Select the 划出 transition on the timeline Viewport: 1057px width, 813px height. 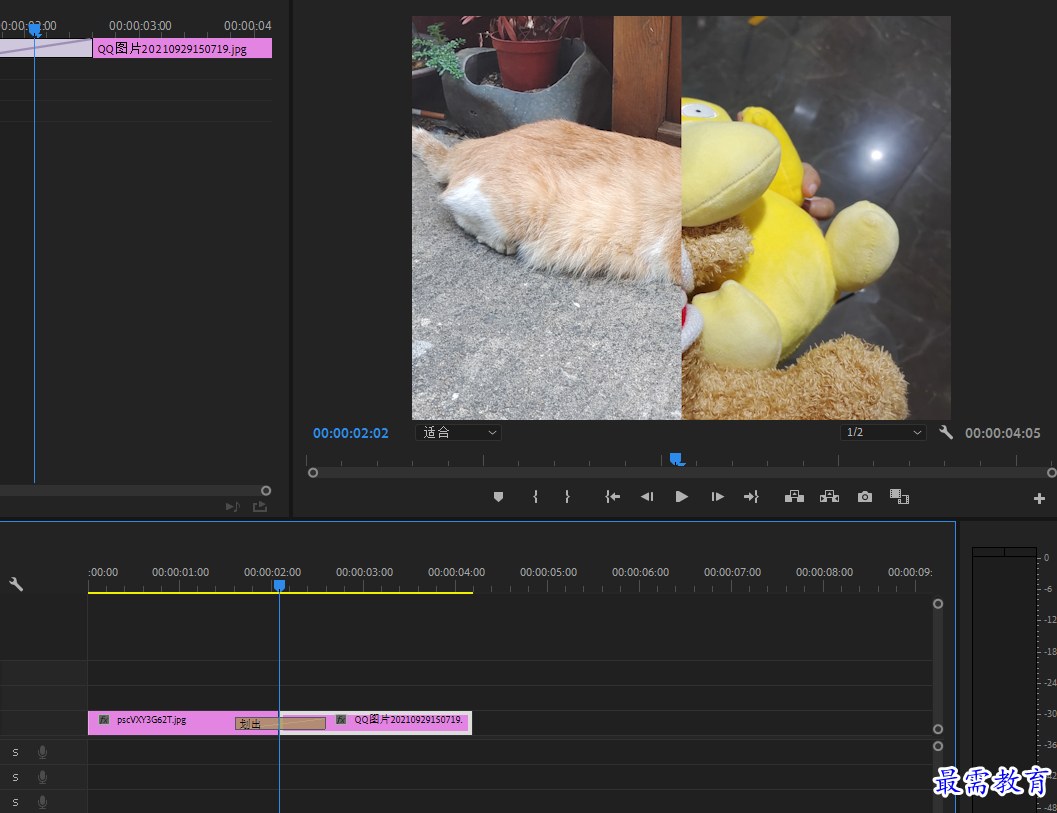(280, 723)
